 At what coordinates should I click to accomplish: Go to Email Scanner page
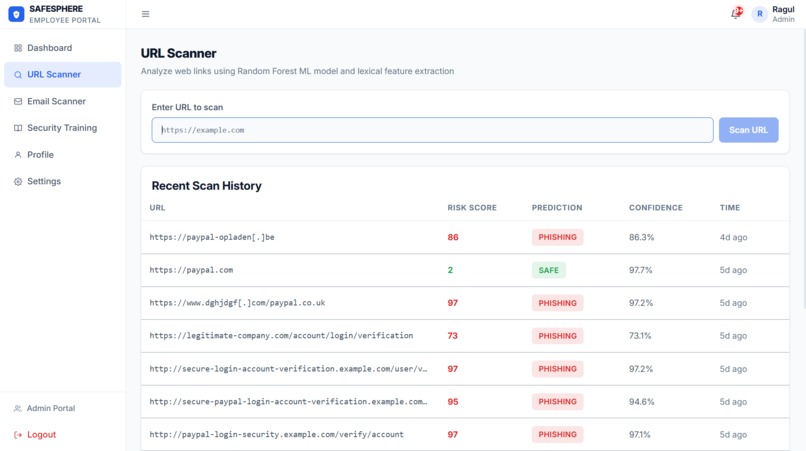pos(63,101)
